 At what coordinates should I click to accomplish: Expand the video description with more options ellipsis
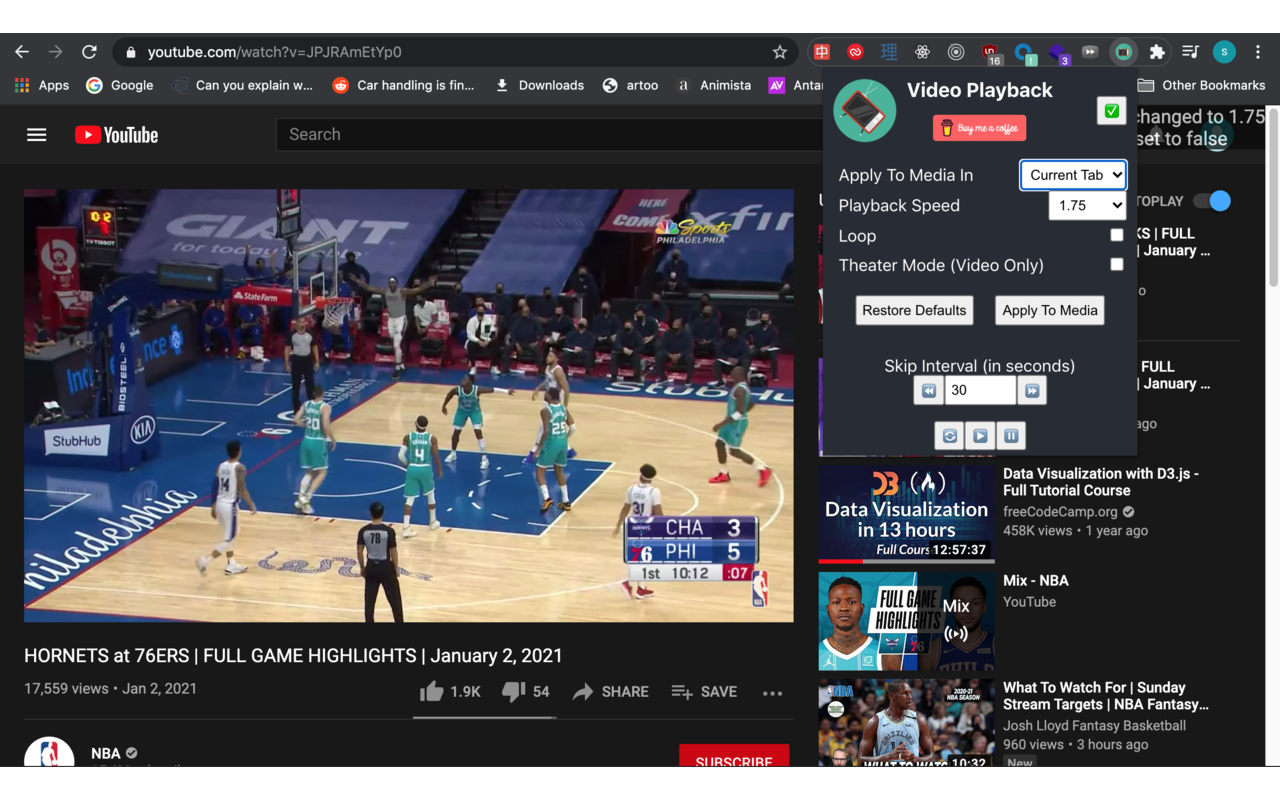click(x=771, y=691)
